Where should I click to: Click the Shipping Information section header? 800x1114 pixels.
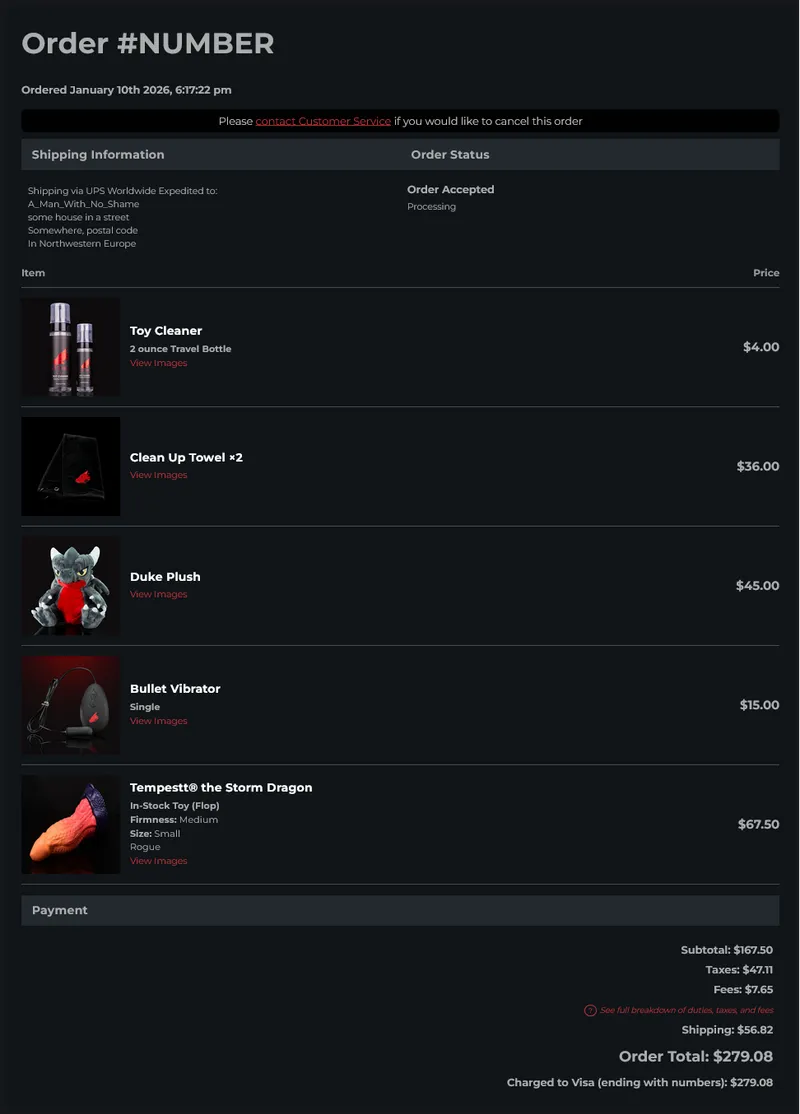coord(98,155)
